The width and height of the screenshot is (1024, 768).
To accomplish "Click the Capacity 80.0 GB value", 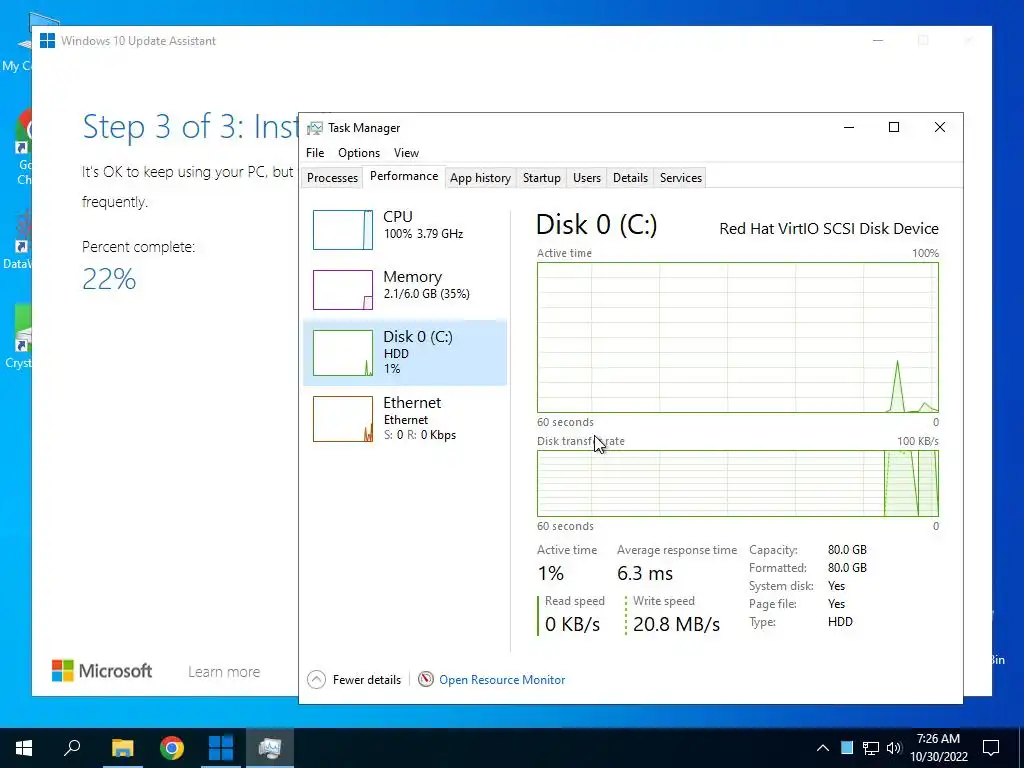I will [847, 550].
